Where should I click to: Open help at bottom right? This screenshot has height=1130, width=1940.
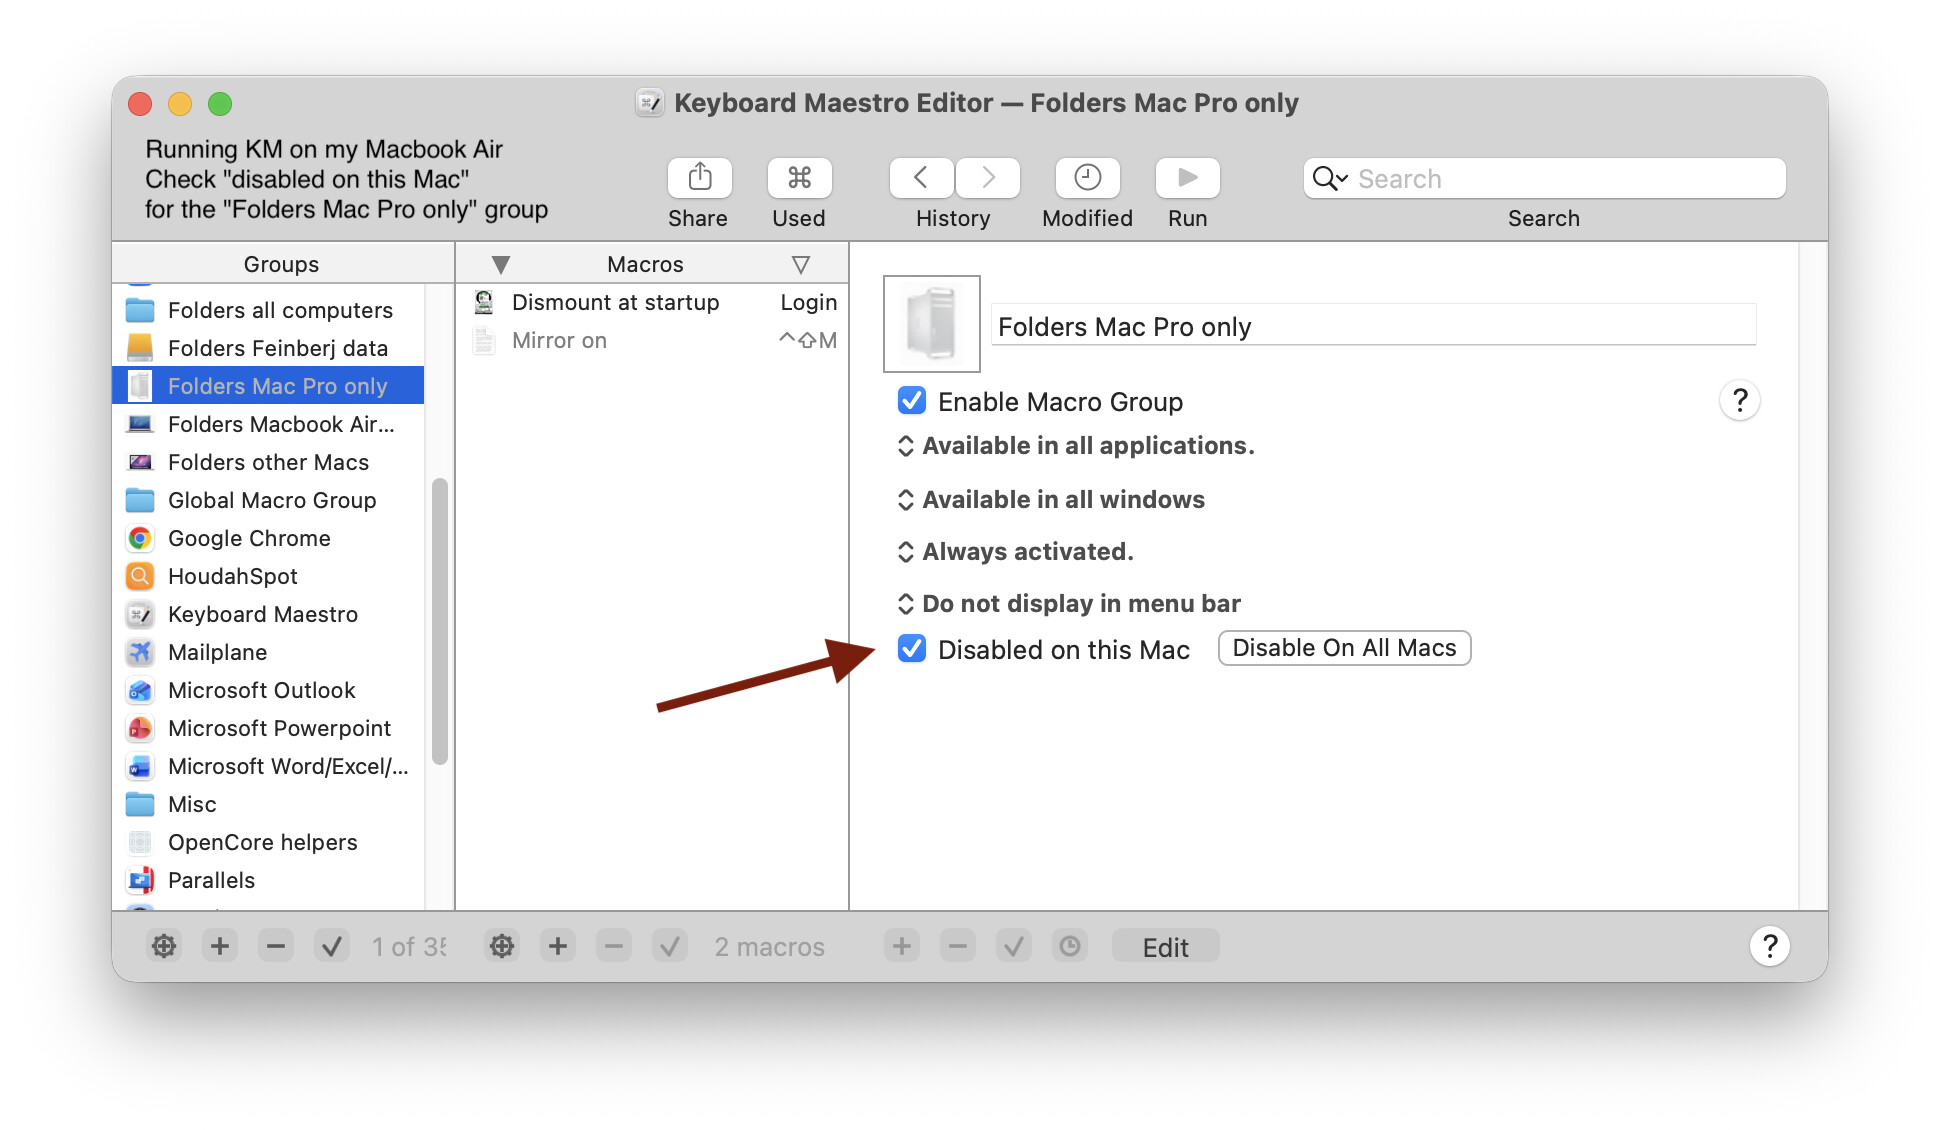click(x=1769, y=946)
